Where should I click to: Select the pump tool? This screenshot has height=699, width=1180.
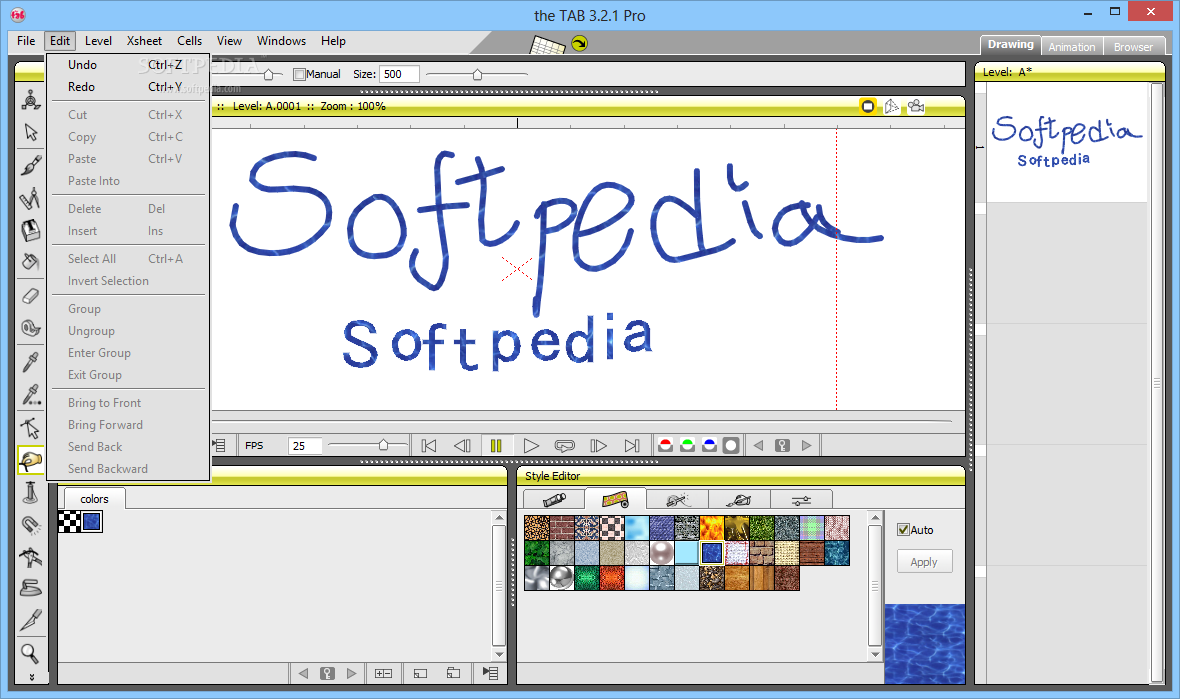(x=31, y=492)
